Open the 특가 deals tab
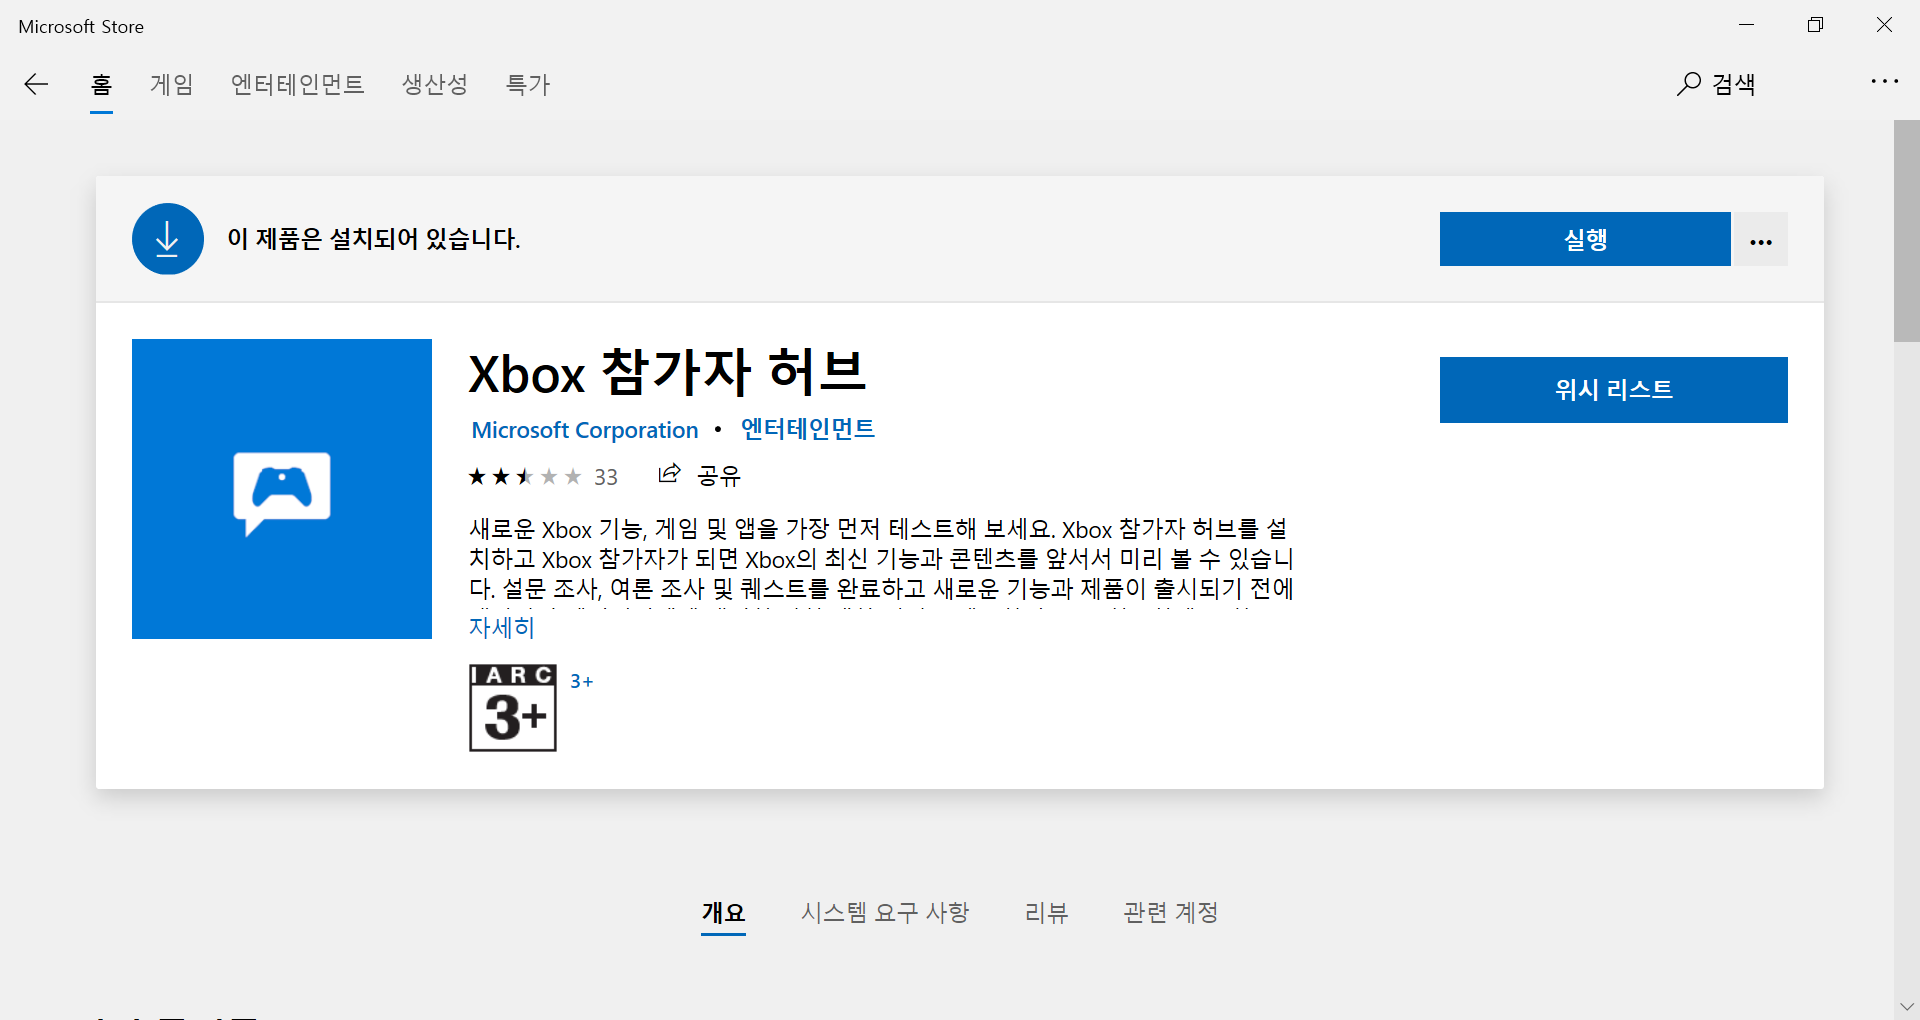Image resolution: width=1920 pixels, height=1020 pixels. [528, 84]
